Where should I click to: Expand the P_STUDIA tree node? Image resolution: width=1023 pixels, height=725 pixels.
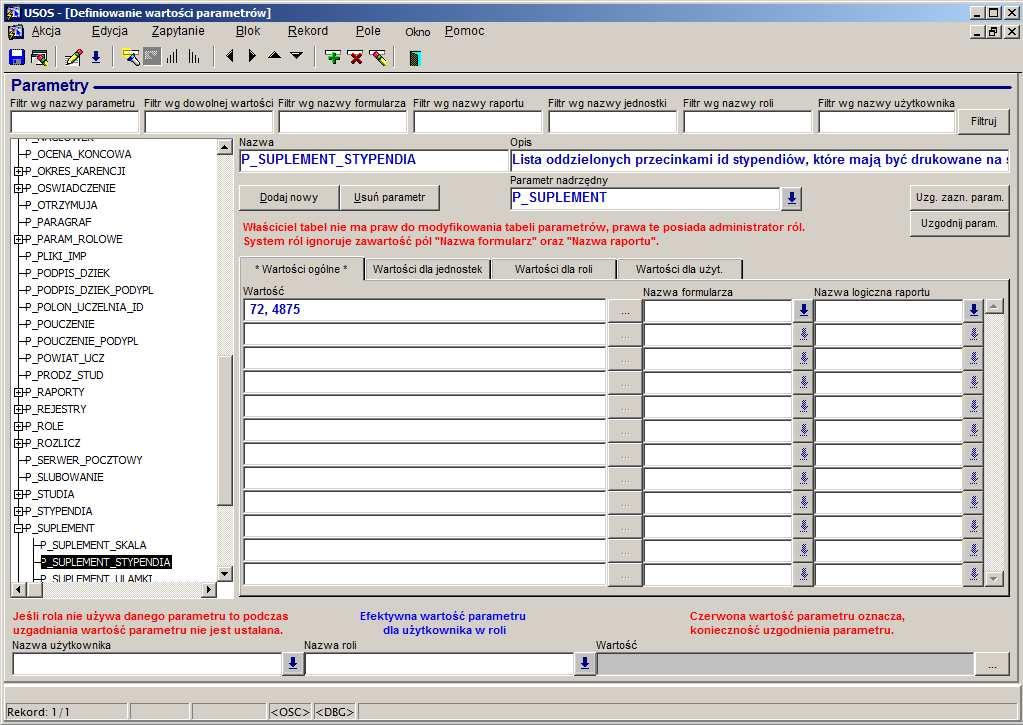point(18,494)
